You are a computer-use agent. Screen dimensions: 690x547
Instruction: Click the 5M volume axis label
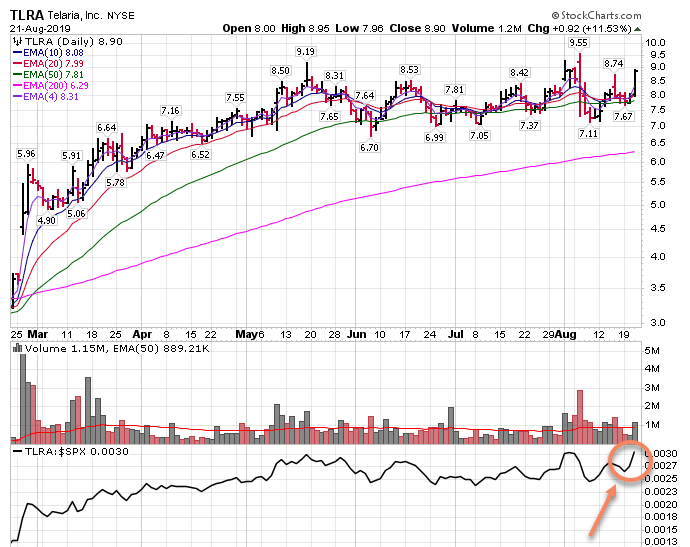click(652, 351)
